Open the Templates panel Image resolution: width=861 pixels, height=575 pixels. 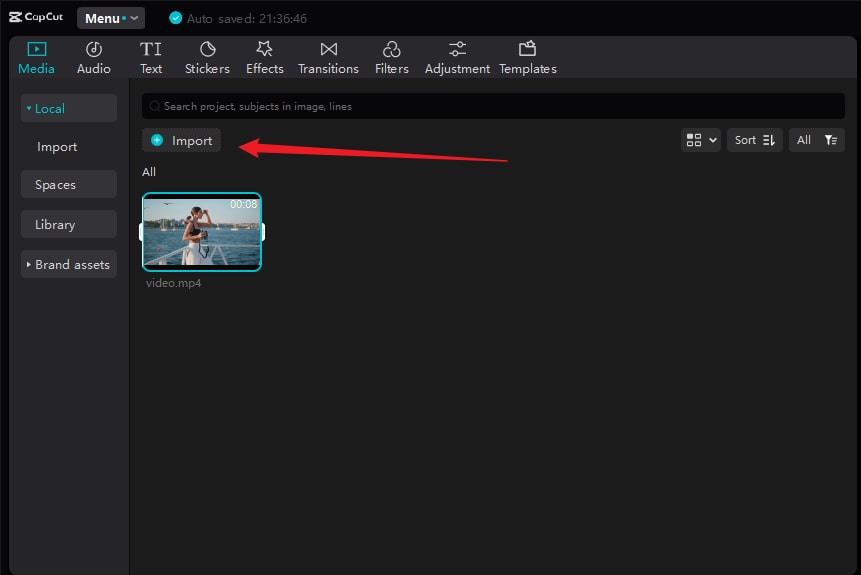tap(528, 58)
